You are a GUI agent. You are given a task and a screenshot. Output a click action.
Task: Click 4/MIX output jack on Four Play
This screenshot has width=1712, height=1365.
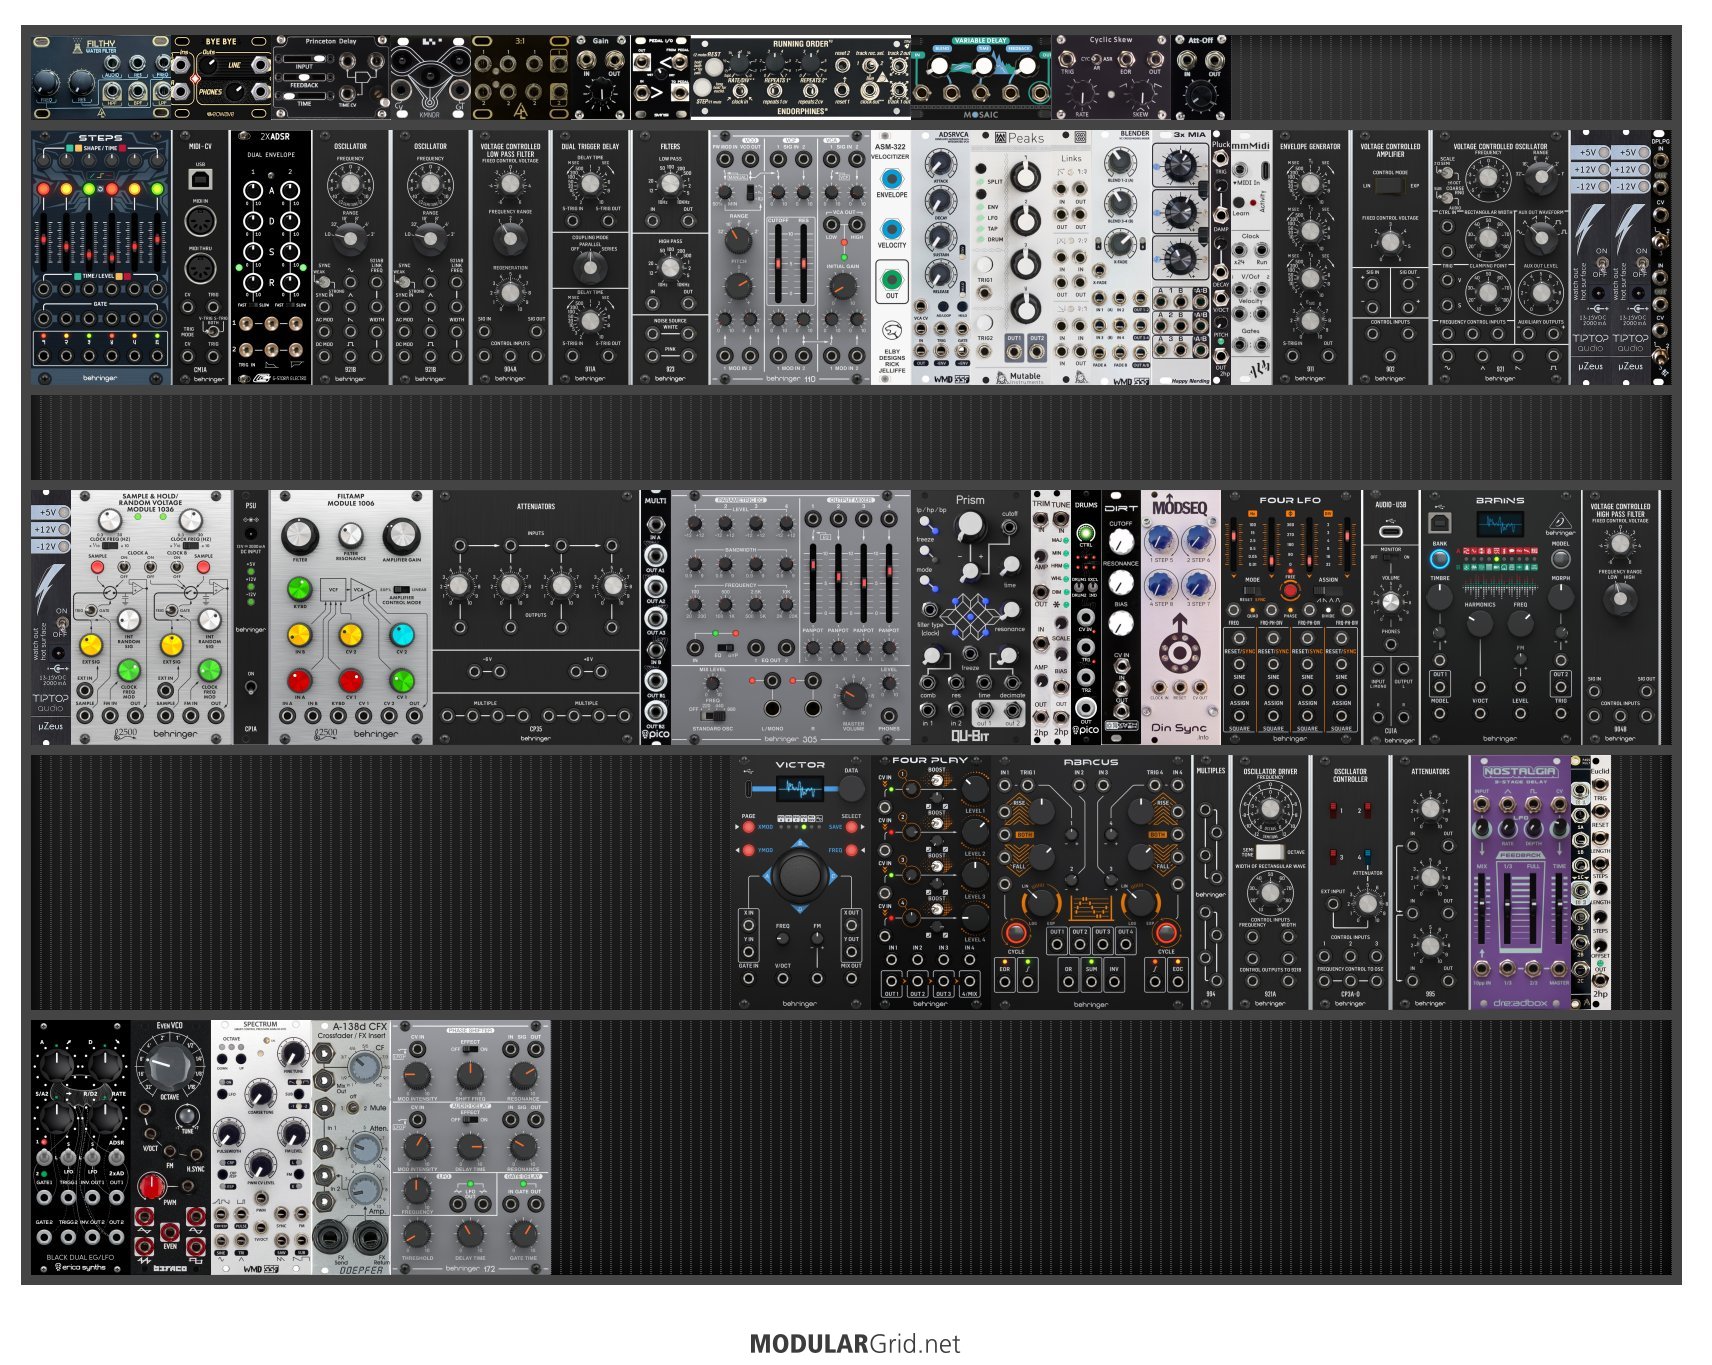(969, 981)
